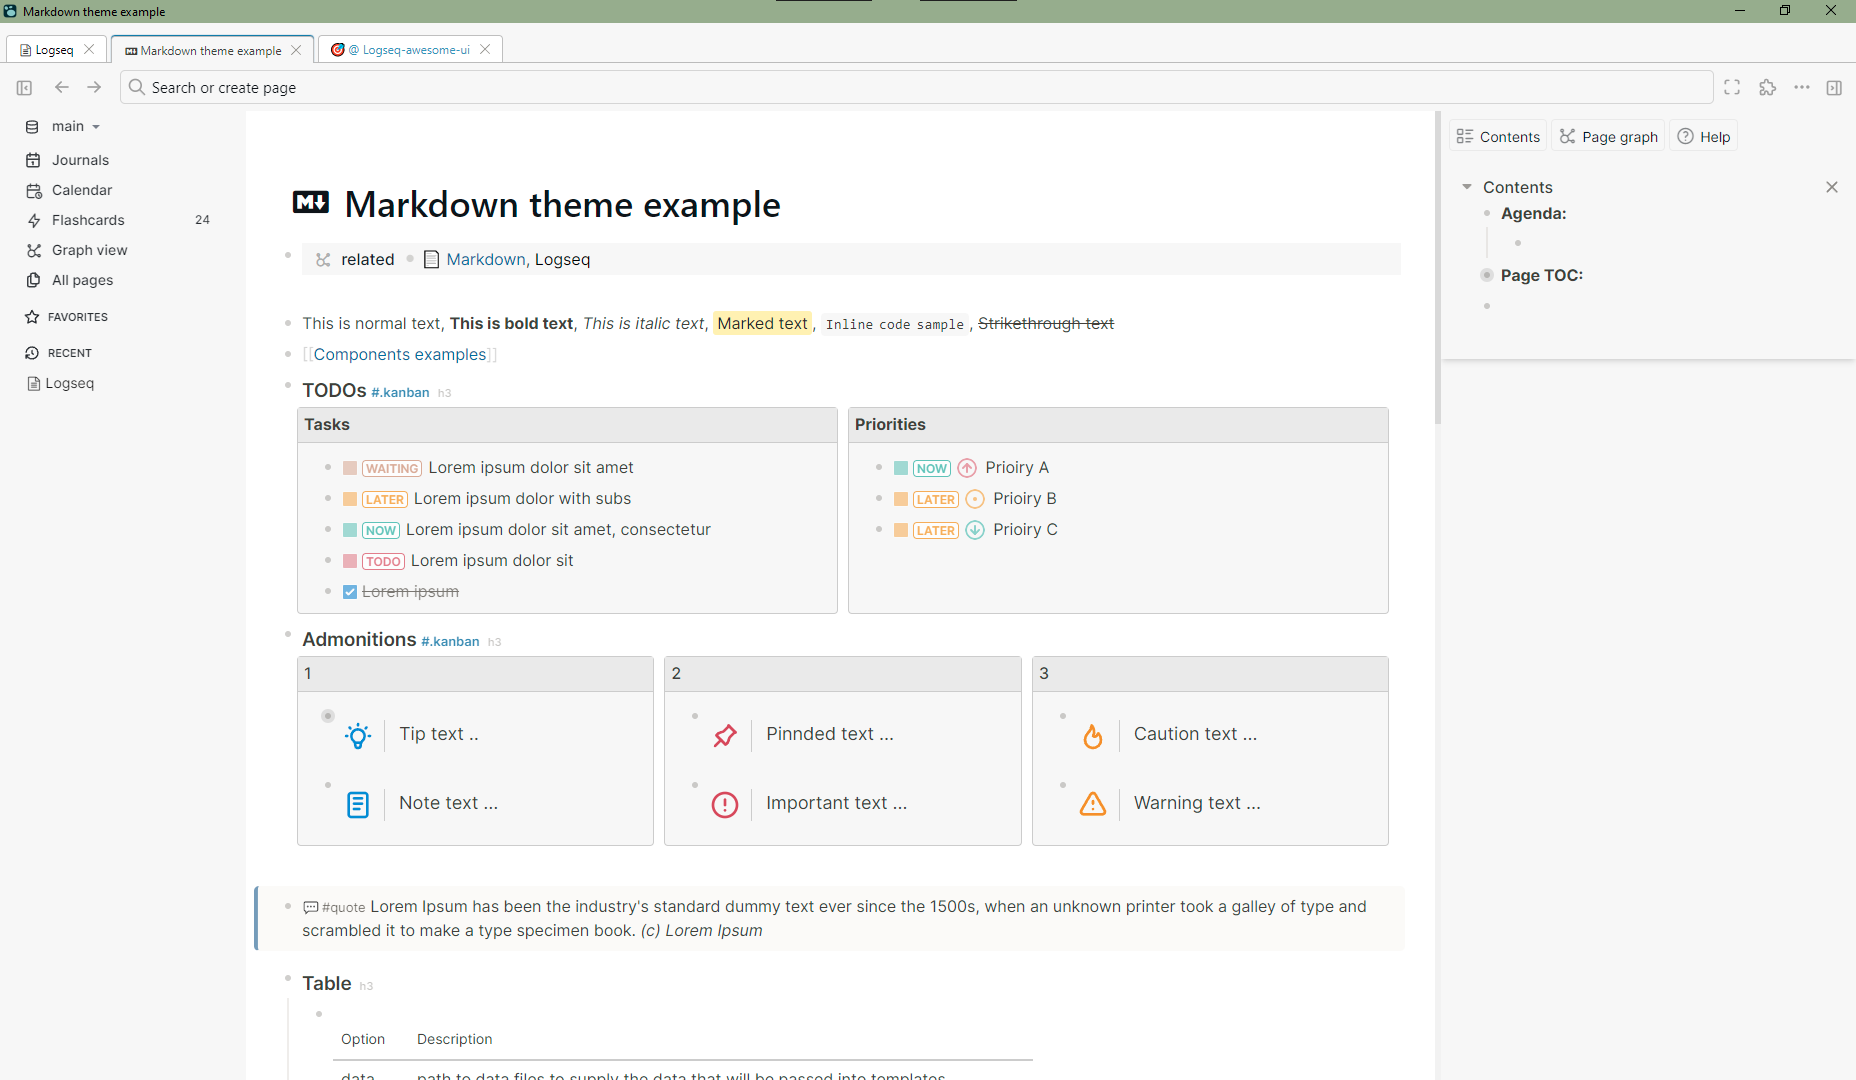Close the Contents panel with X
Image resolution: width=1856 pixels, height=1080 pixels.
(x=1832, y=187)
